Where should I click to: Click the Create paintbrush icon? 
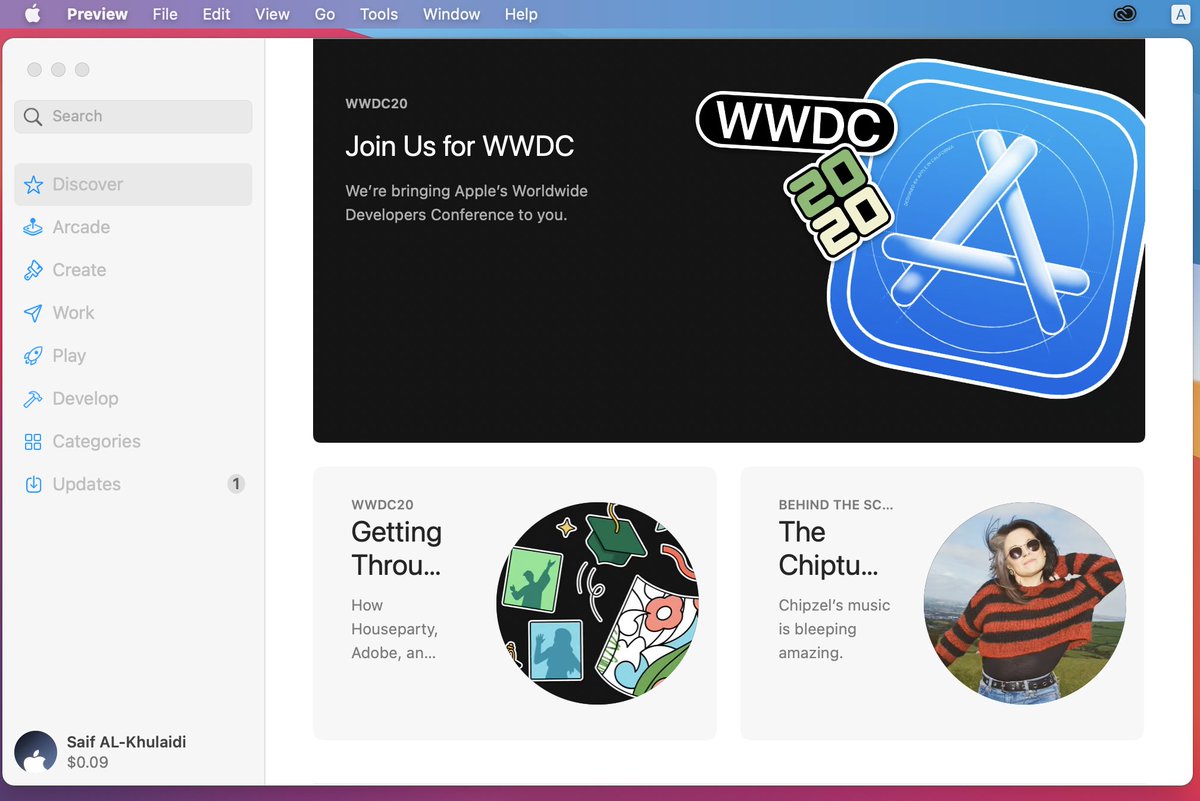33,270
